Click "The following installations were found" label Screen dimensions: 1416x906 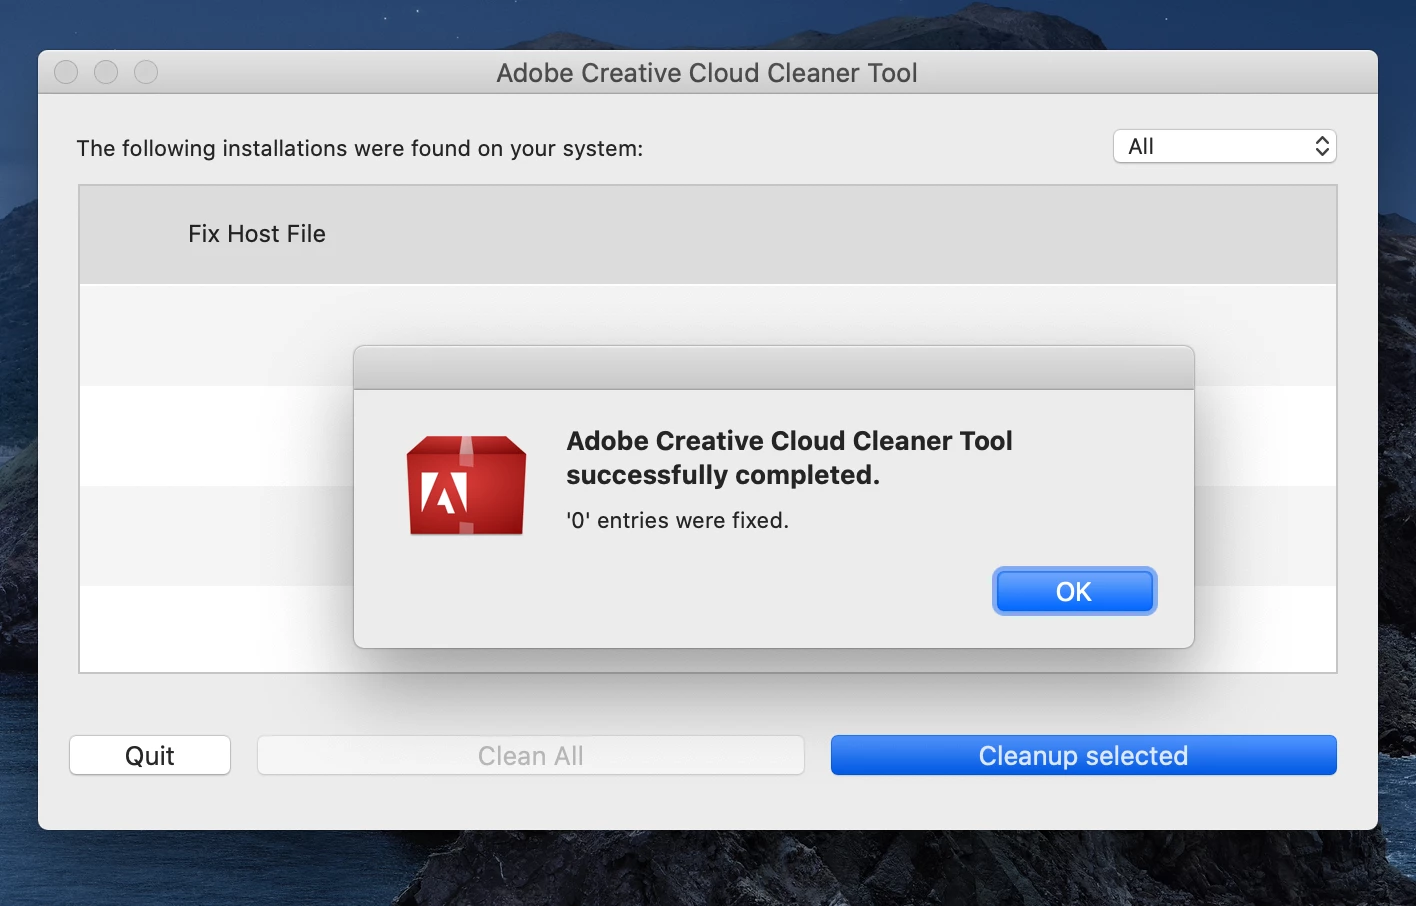coord(360,148)
